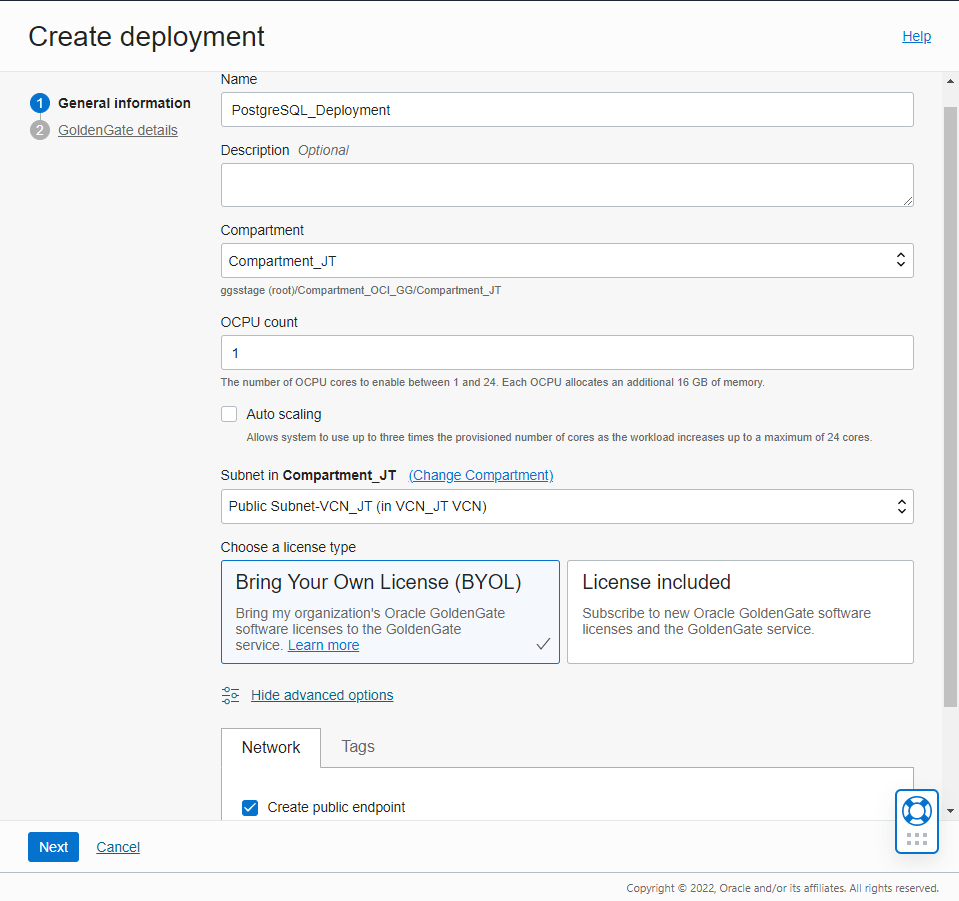Image resolution: width=959 pixels, height=901 pixels.
Task: Collapse advanced options
Action: tap(322, 695)
